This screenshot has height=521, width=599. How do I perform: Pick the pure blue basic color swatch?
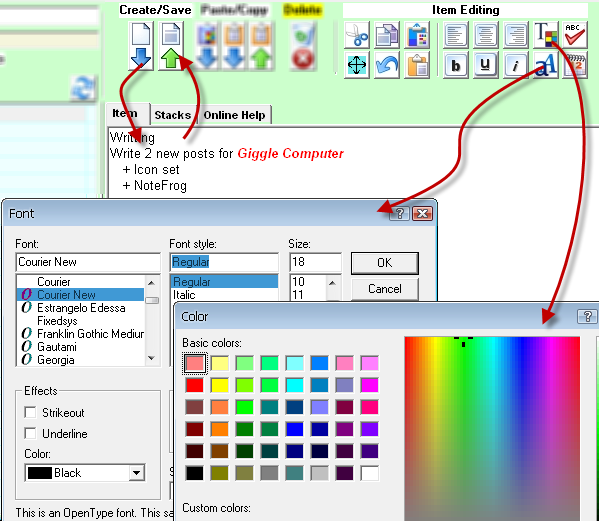point(295,429)
